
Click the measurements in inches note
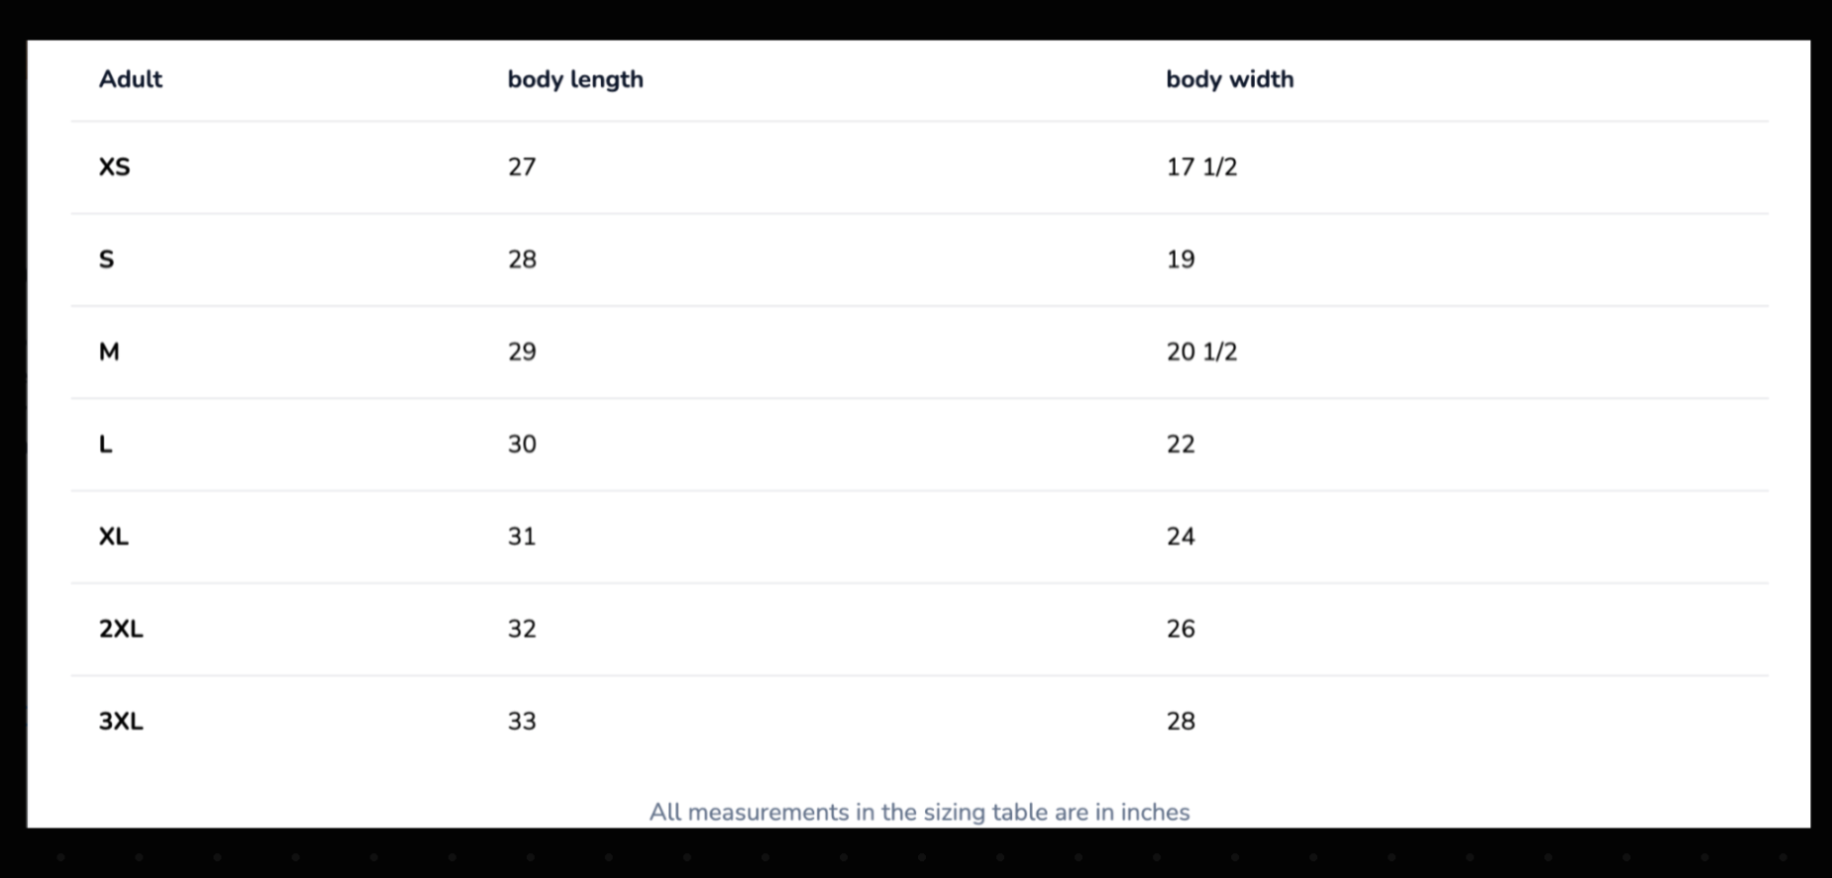coord(919,812)
